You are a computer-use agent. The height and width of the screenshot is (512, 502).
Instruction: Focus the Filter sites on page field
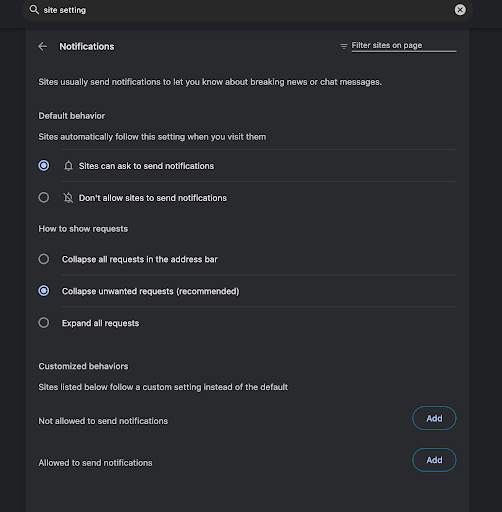[x=404, y=45]
